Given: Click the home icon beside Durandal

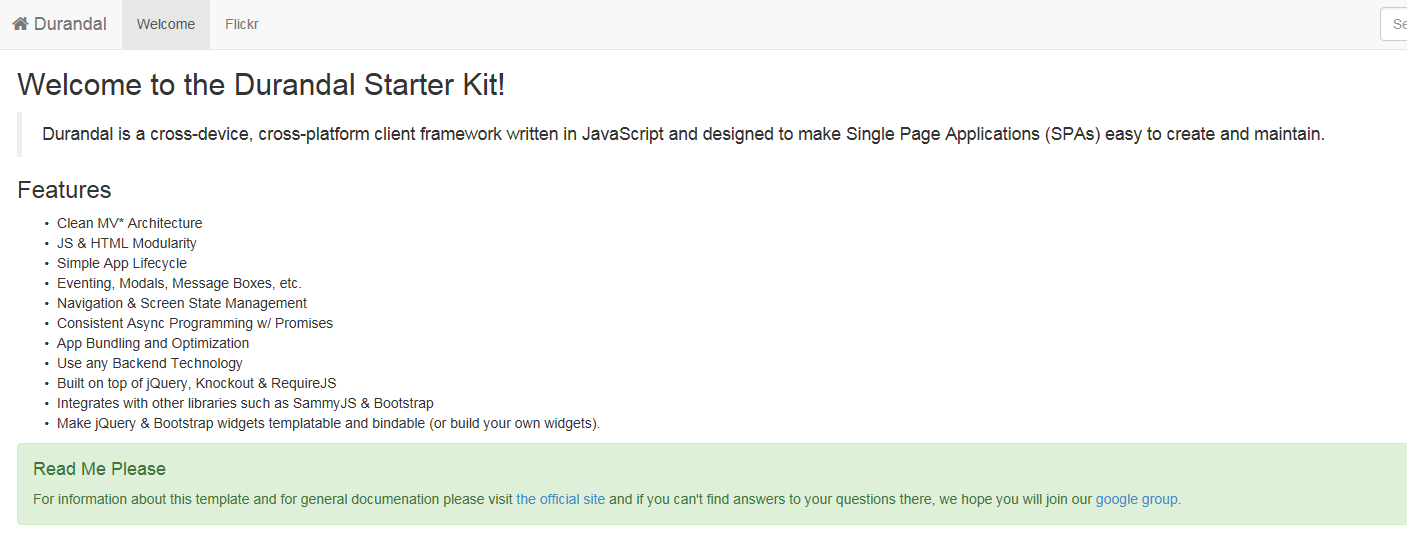Looking at the screenshot, I should pyautogui.click(x=20, y=24).
